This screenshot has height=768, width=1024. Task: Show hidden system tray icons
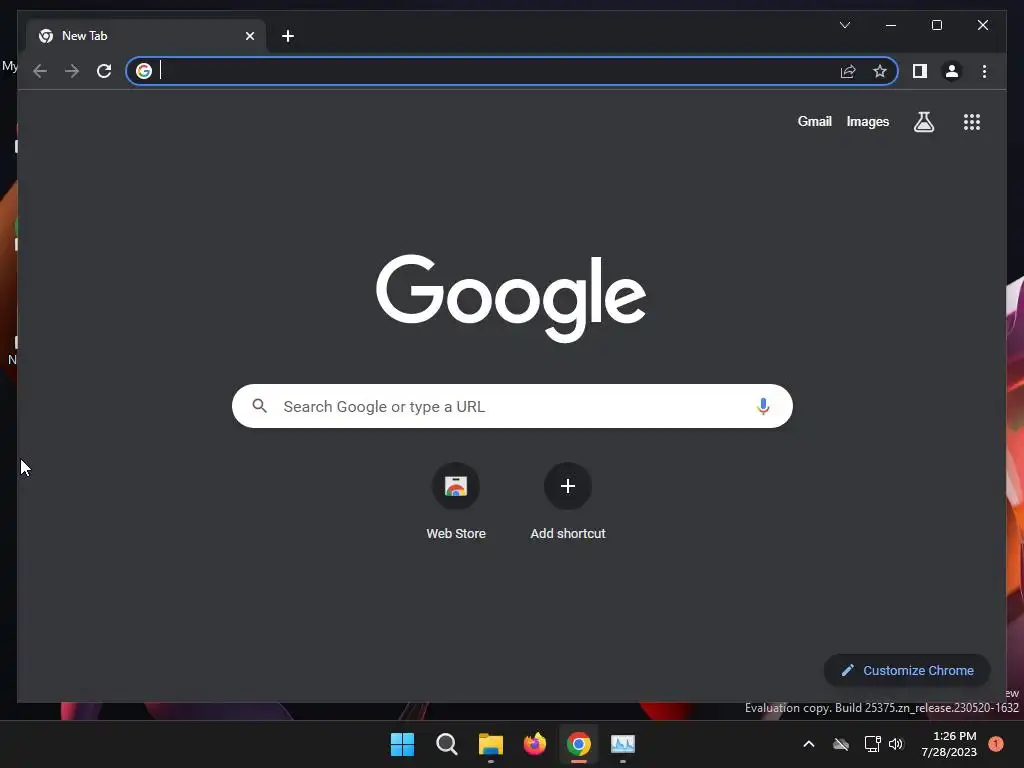(808, 744)
